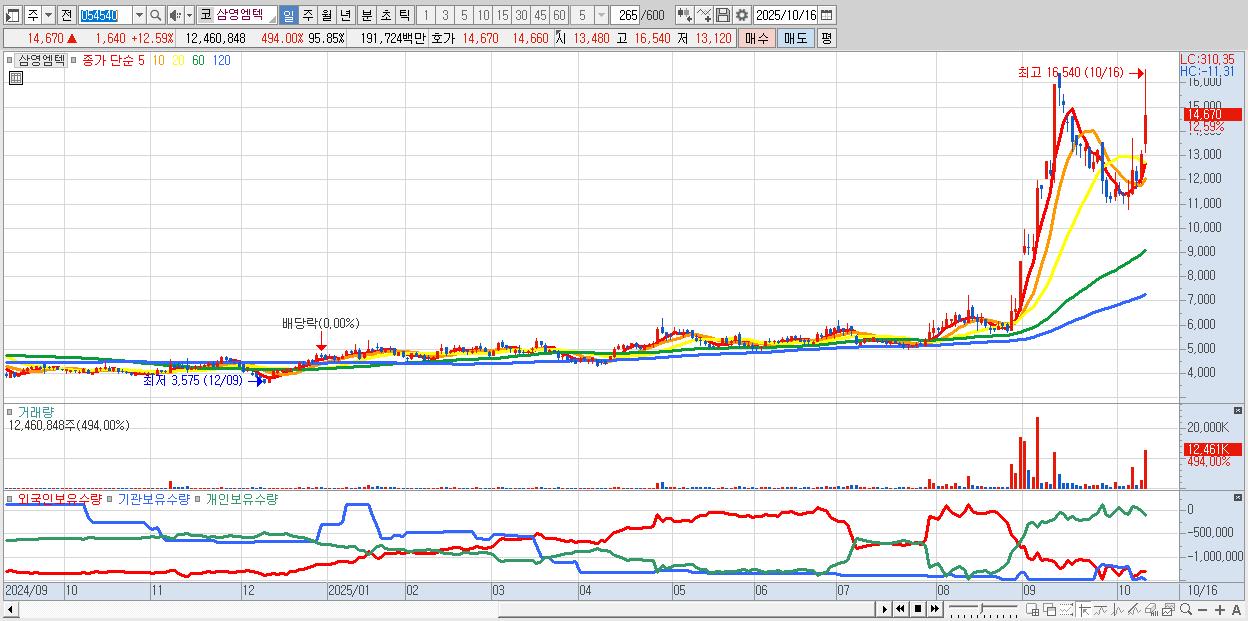Click the scroll-left arrow of chart scrollbar
1248x621 pixels.
(11, 609)
